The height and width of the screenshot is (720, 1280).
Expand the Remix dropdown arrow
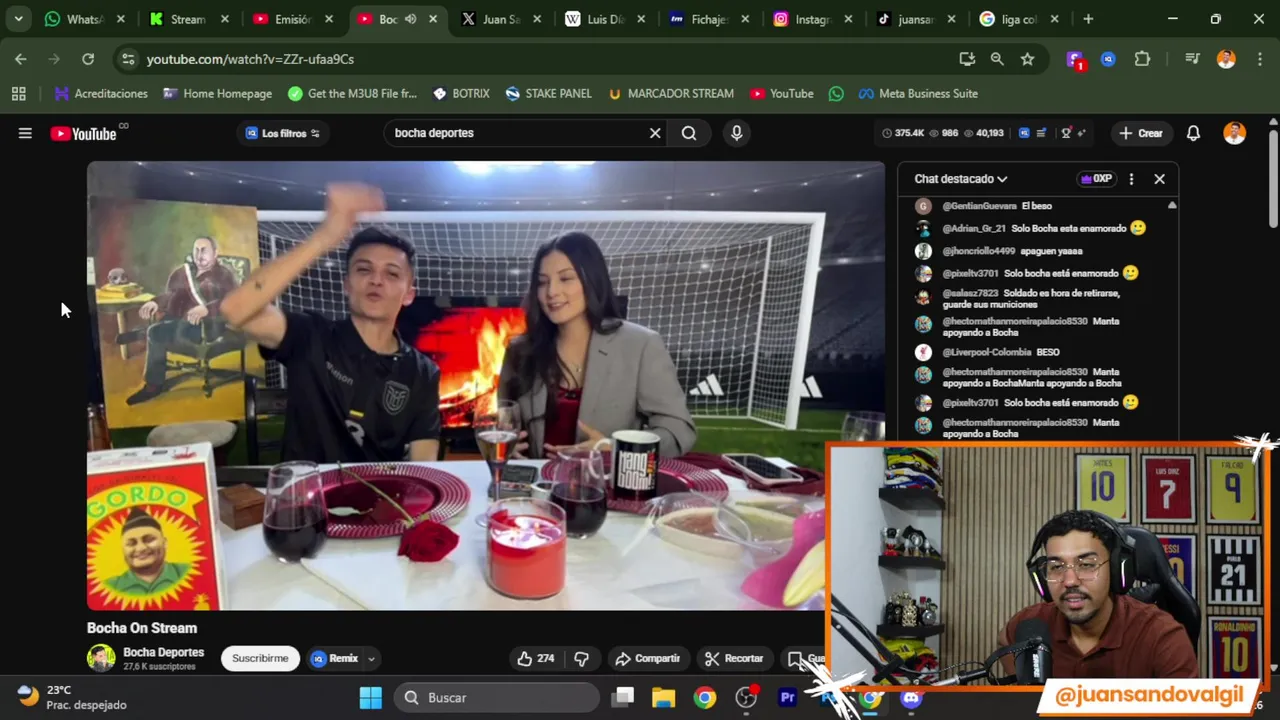click(x=371, y=658)
